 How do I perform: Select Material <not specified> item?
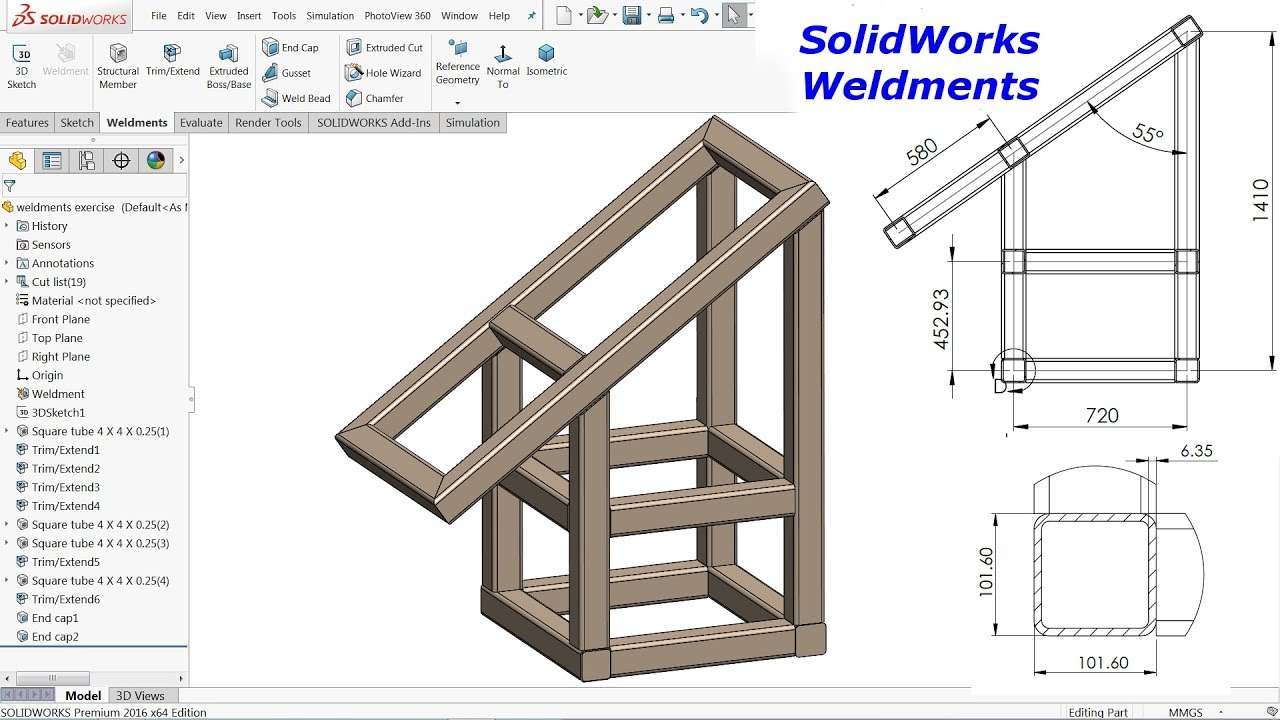(x=86, y=300)
